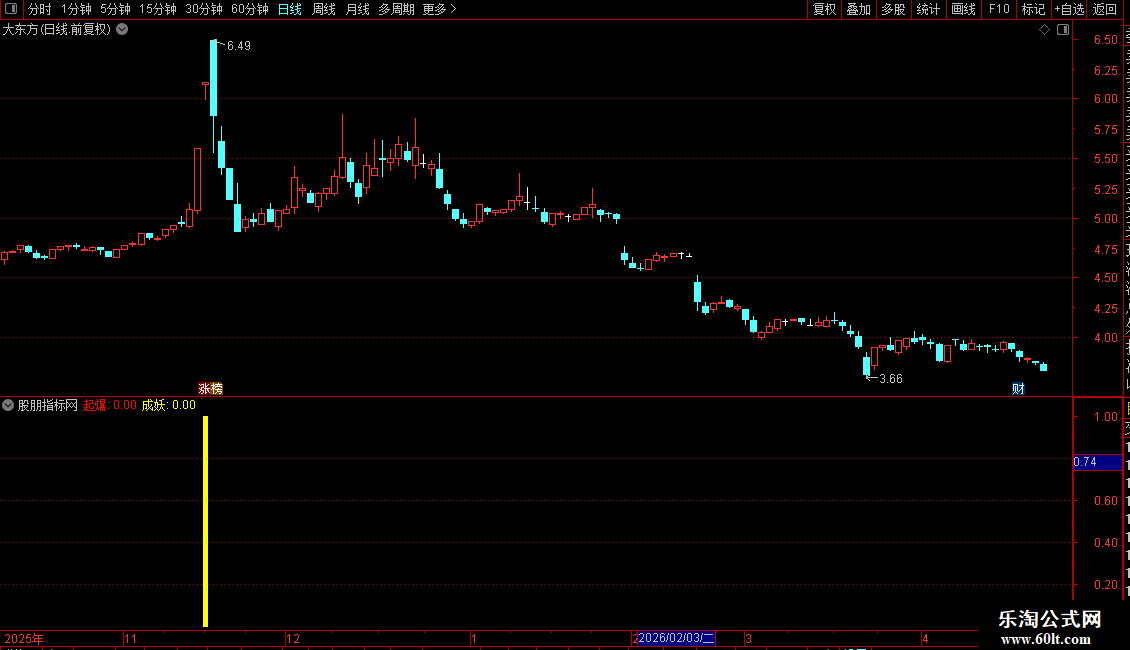Click the 起爆: 0.00 indicator value

point(110,405)
